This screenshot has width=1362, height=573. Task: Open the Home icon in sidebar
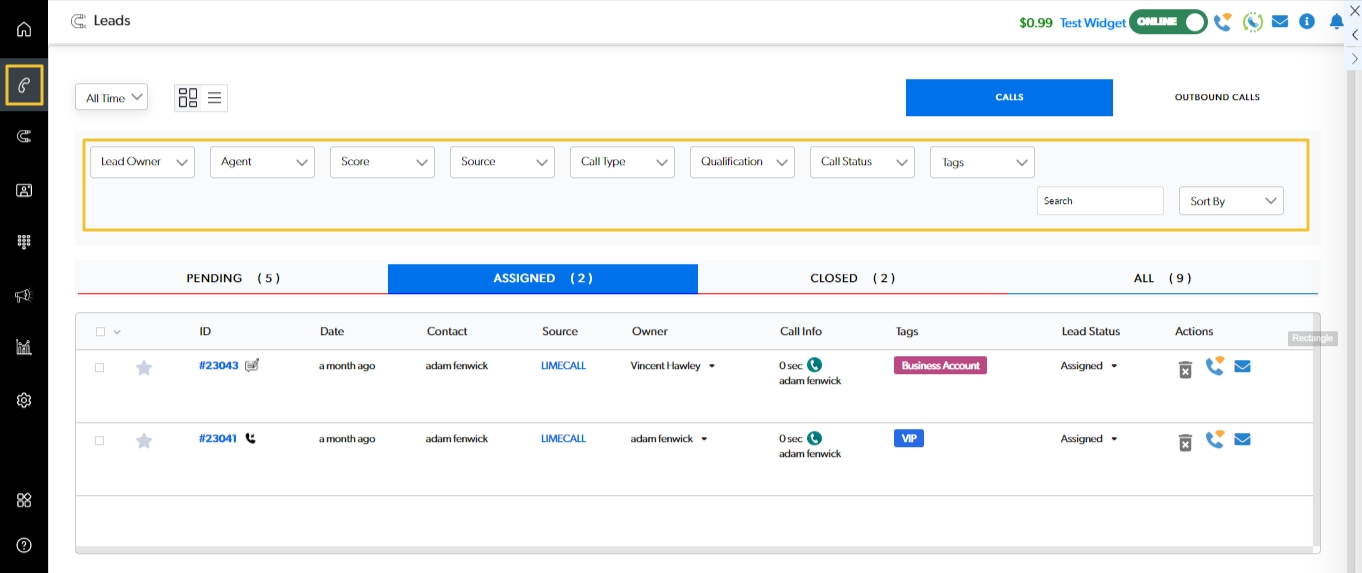[24, 29]
